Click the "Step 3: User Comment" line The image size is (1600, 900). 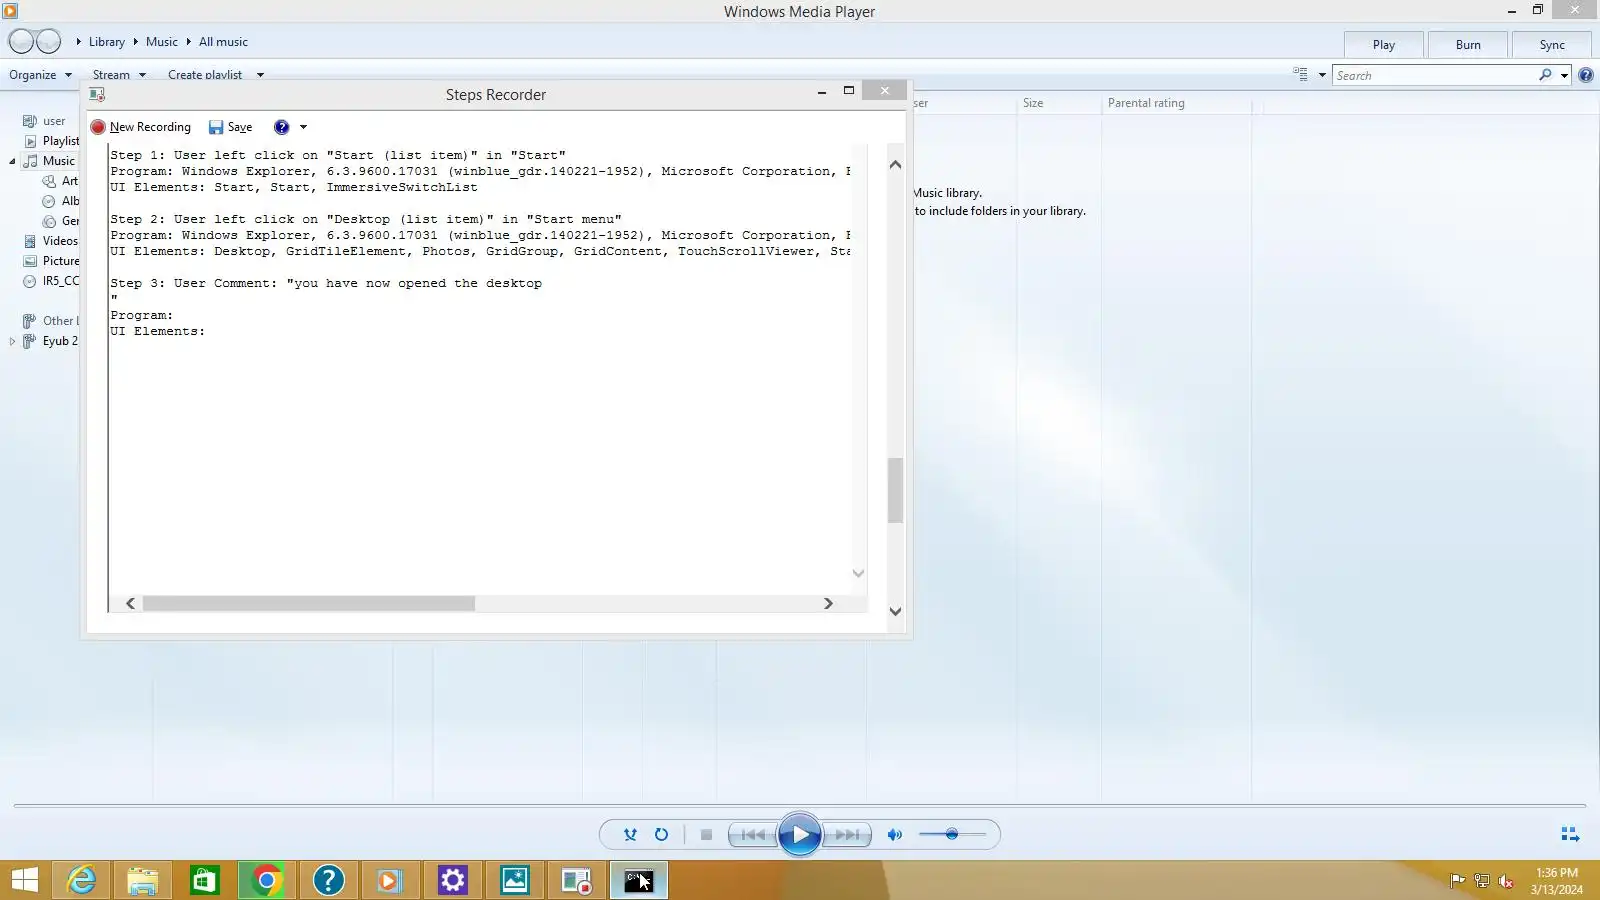coord(326,283)
